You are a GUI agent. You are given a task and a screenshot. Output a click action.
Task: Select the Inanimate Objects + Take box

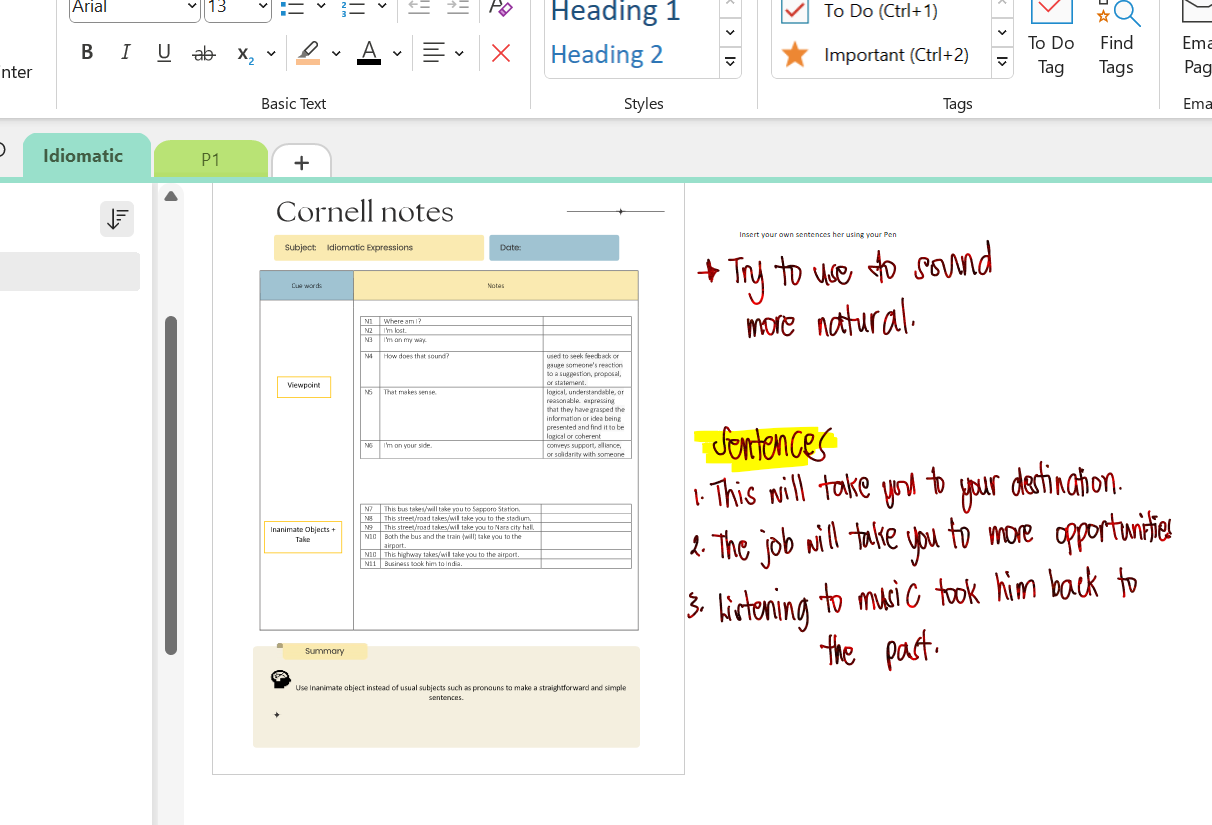click(303, 536)
